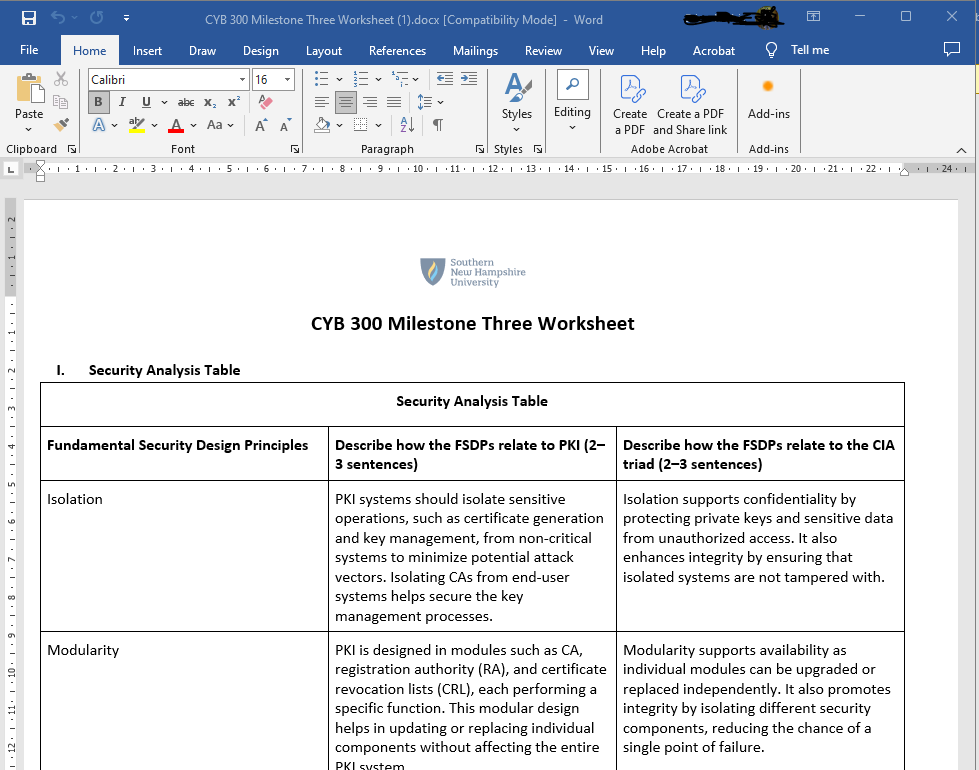Cut selection with the scissors icon
This screenshot has width=979, height=770.
click(x=61, y=79)
